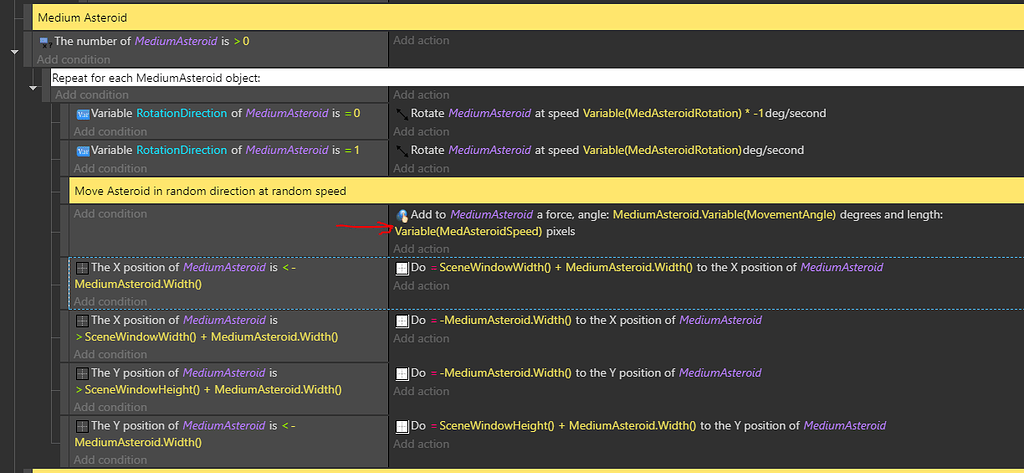This screenshot has height=473, width=1024.
Task: Click rotate icon in the * -1 deg/second action
Action: [402, 114]
